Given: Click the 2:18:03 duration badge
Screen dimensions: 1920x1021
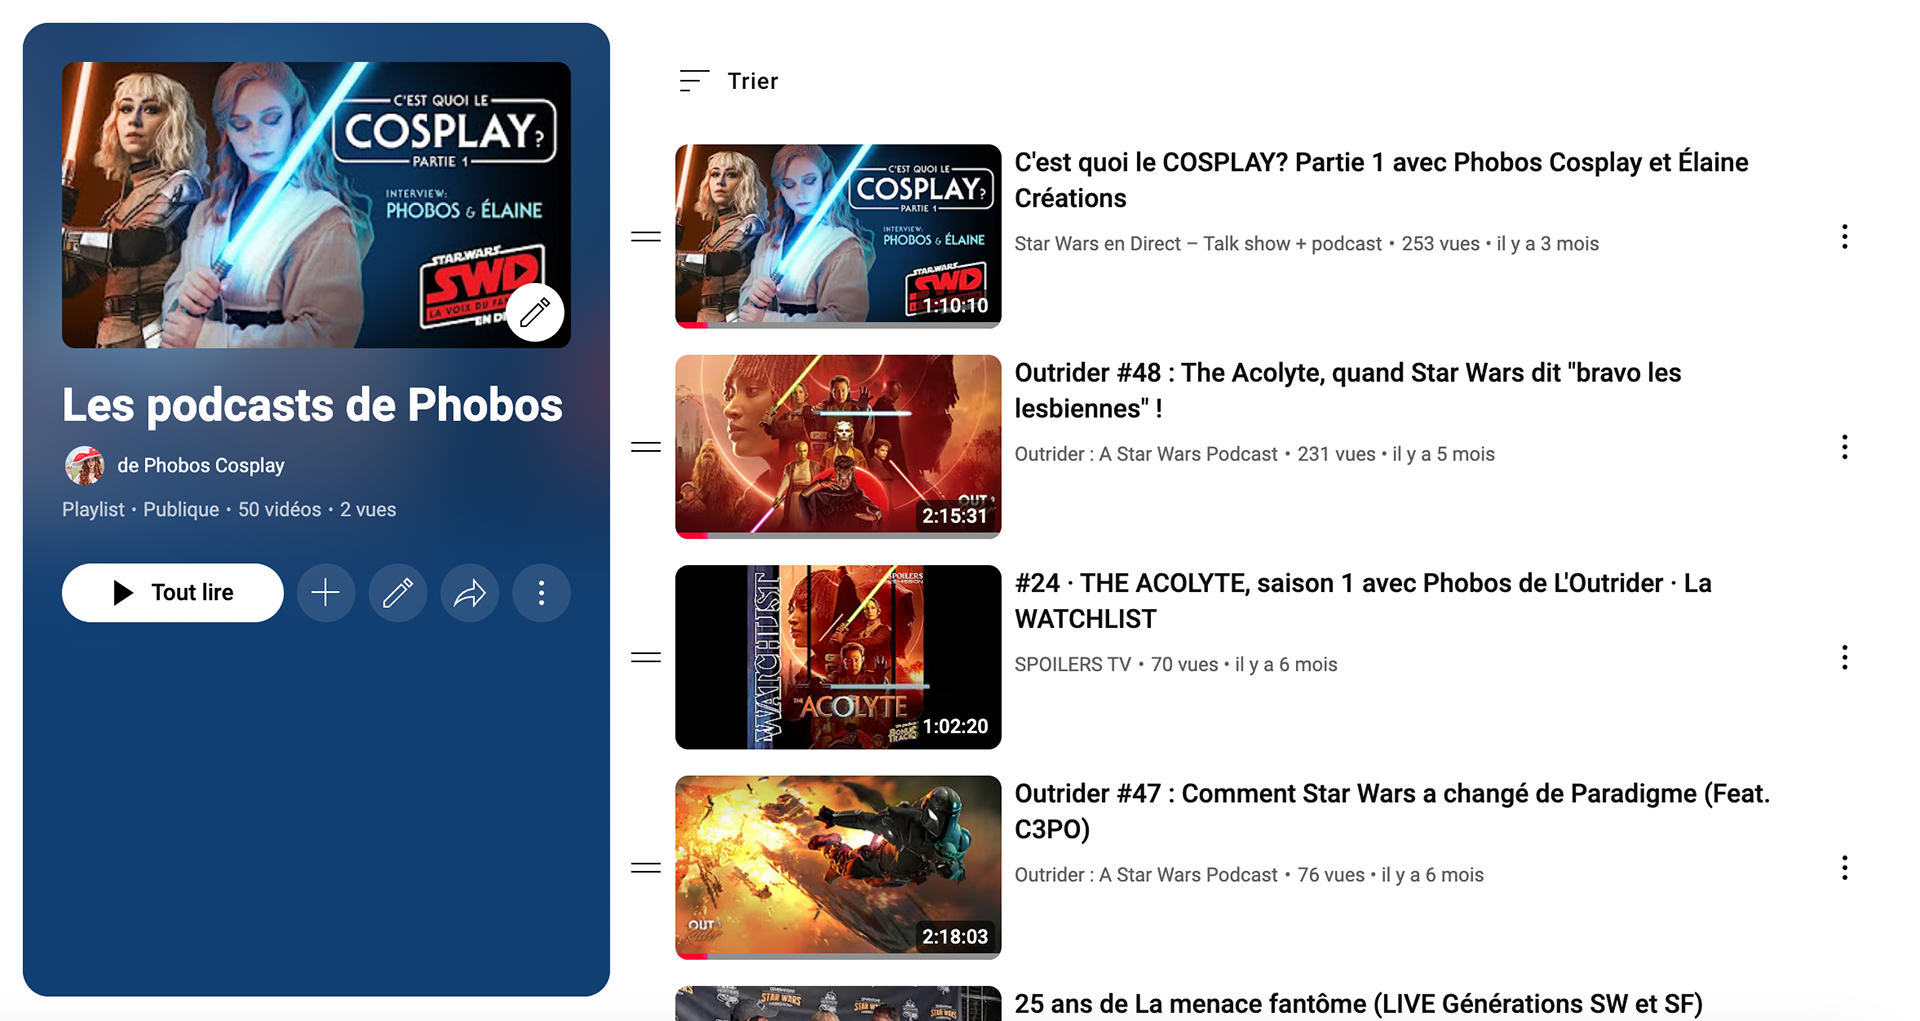Looking at the screenshot, I should coord(955,937).
